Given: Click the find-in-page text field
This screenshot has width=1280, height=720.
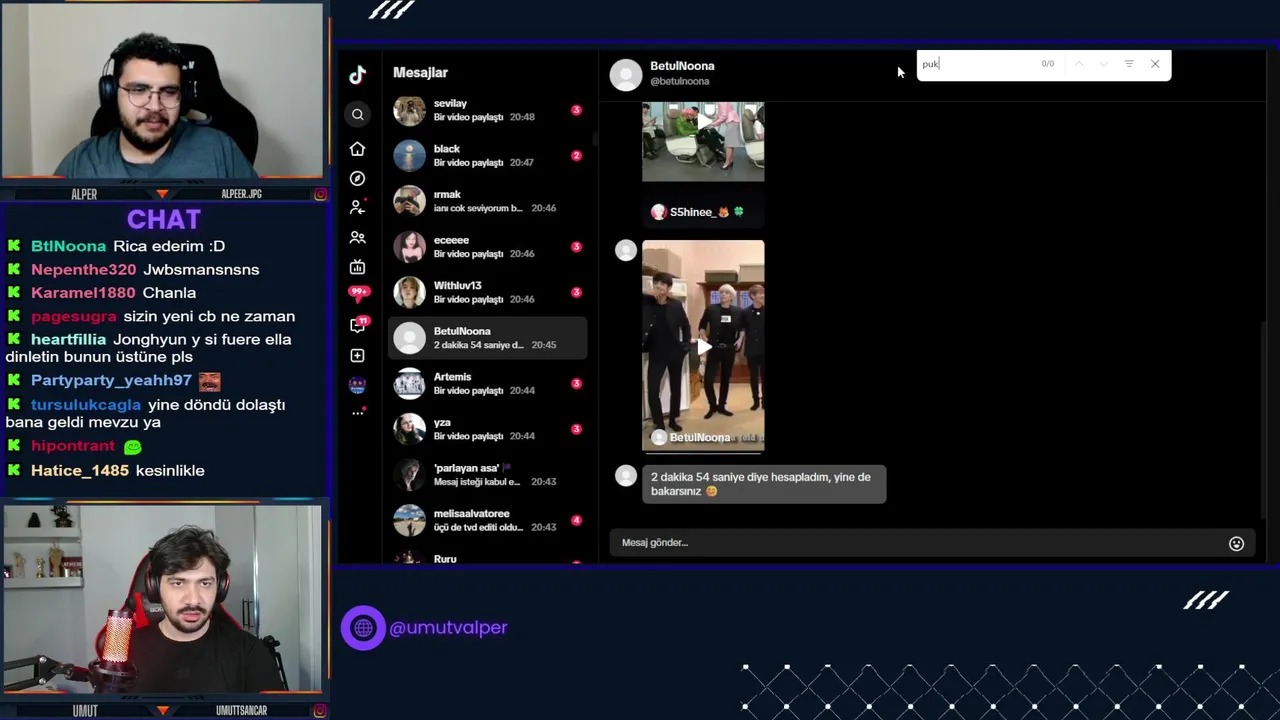Looking at the screenshot, I should click(975, 64).
